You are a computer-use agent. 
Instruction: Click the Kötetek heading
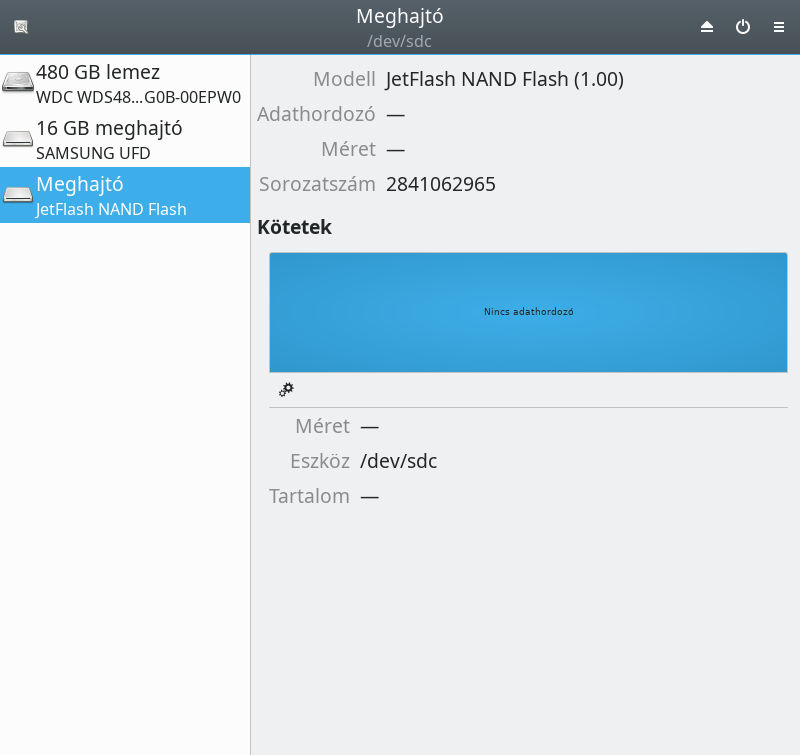[294, 227]
